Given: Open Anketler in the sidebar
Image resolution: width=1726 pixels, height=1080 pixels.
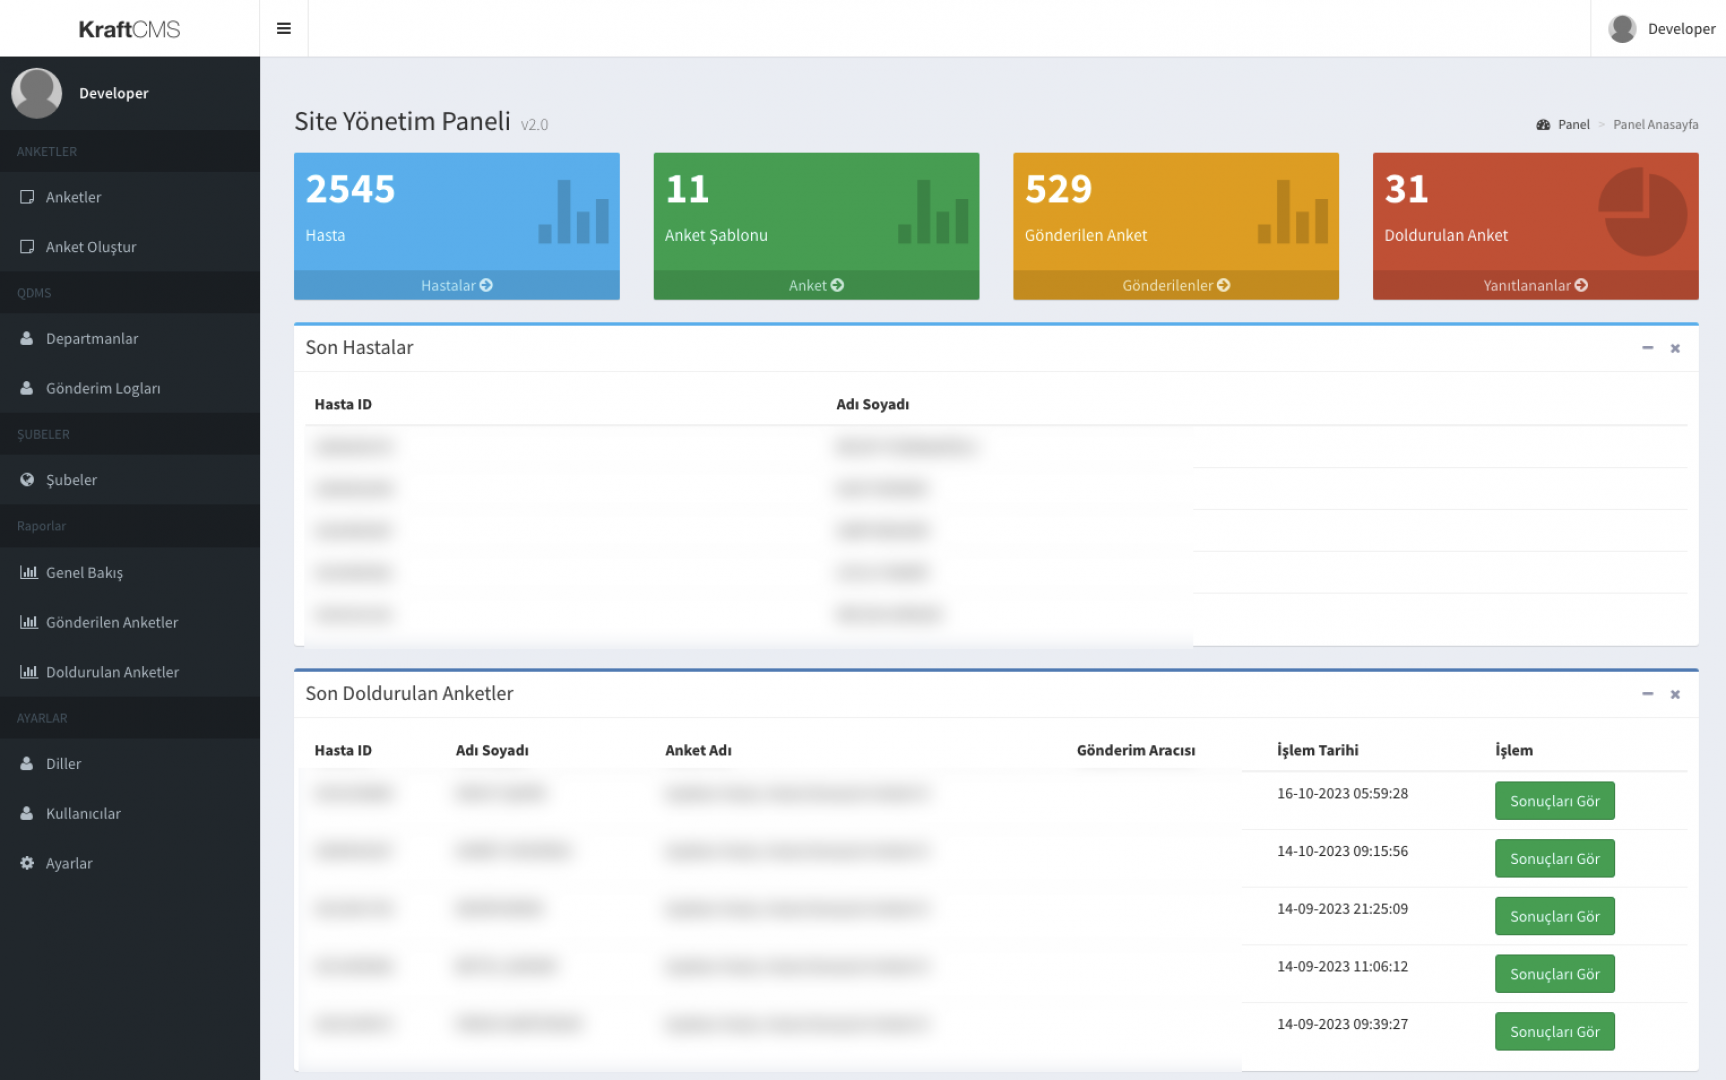Looking at the screenshot, I should pos(130,197).
